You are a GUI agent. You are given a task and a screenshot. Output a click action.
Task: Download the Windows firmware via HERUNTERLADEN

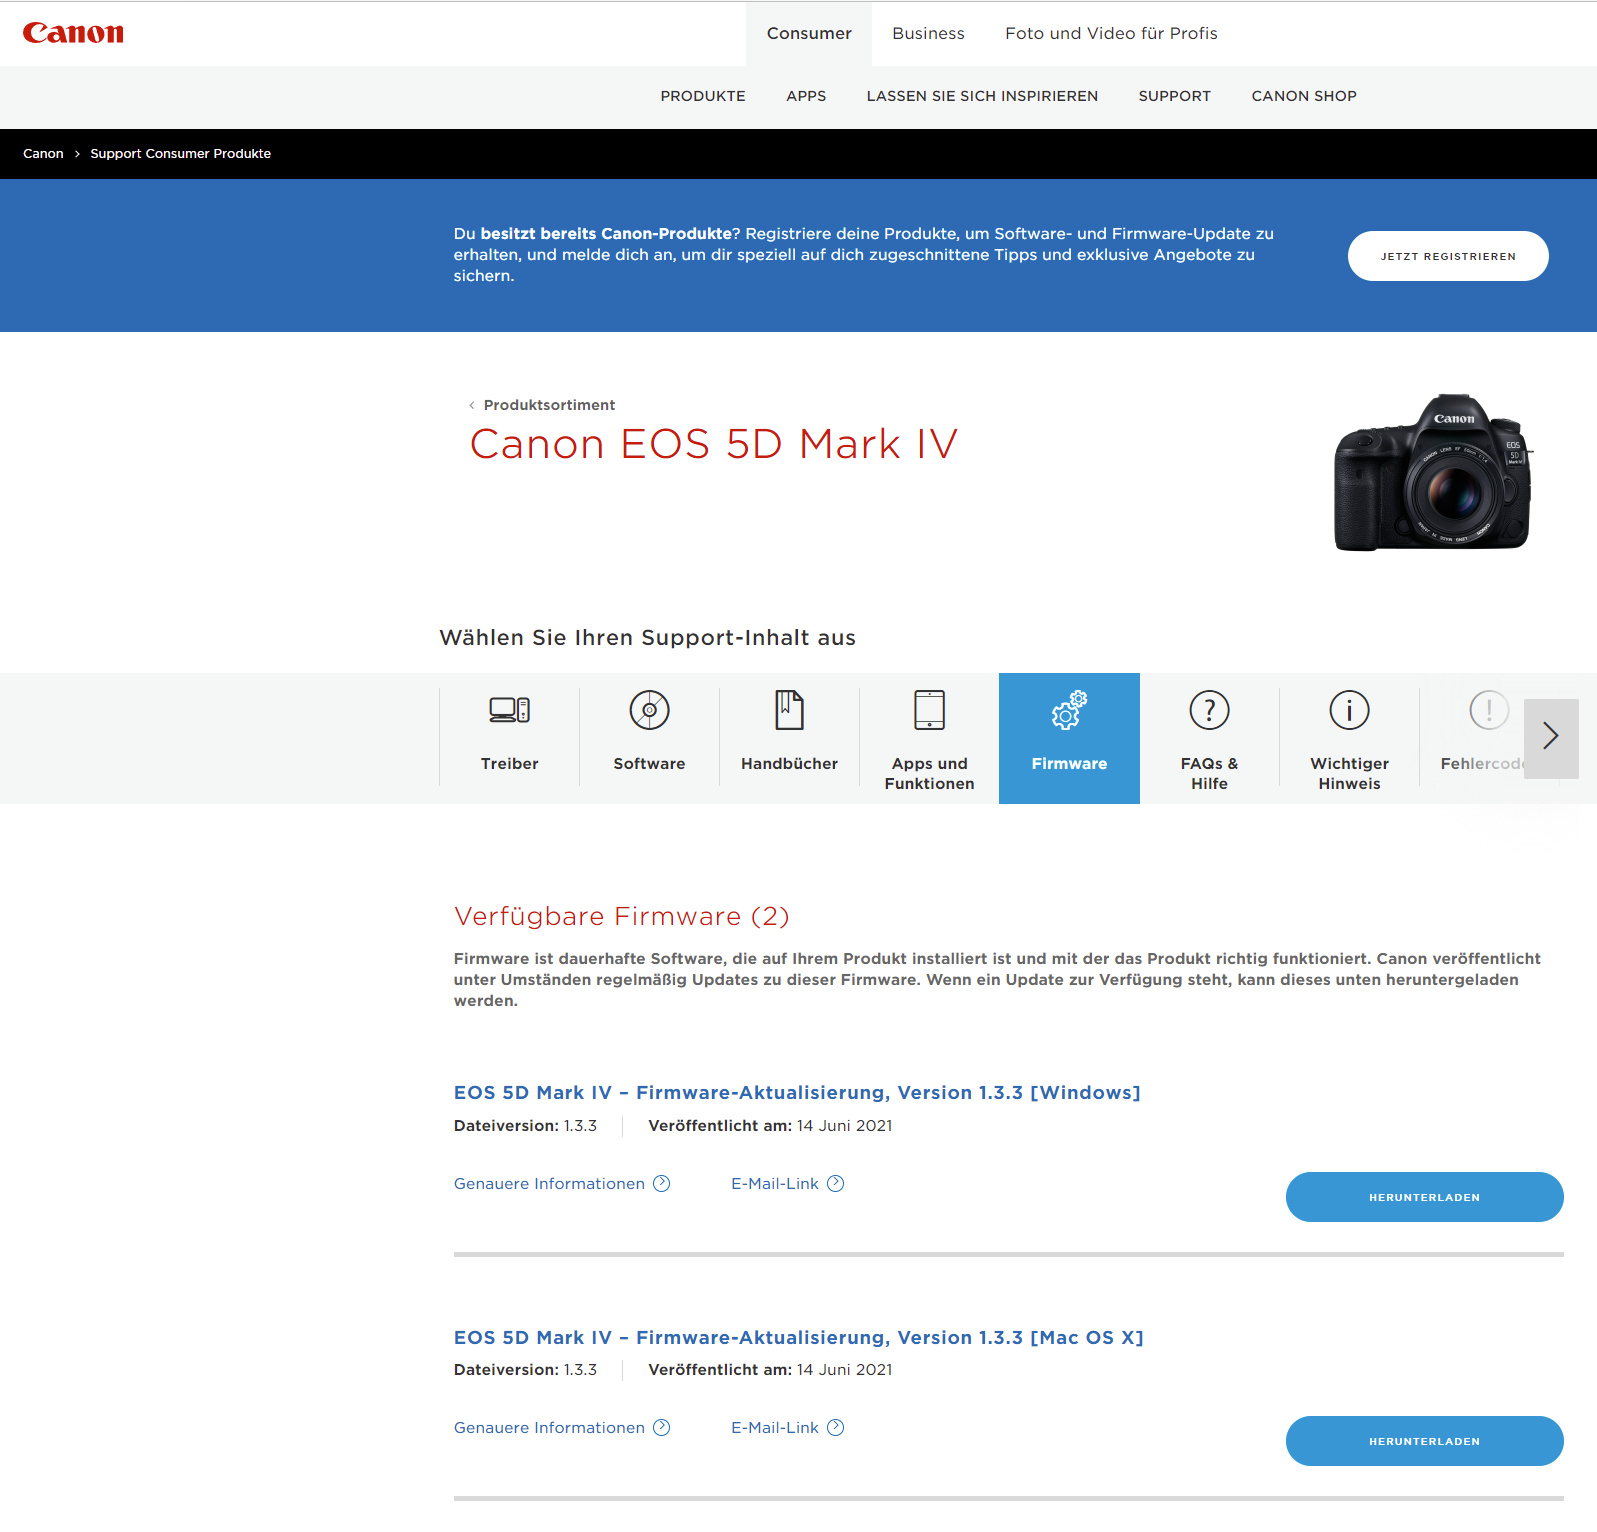click(1424, 1197)
